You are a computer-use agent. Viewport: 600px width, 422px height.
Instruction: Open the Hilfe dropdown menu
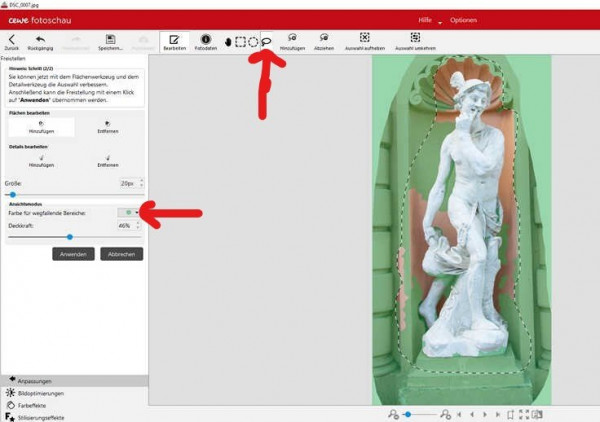click(x=430, y=20)
